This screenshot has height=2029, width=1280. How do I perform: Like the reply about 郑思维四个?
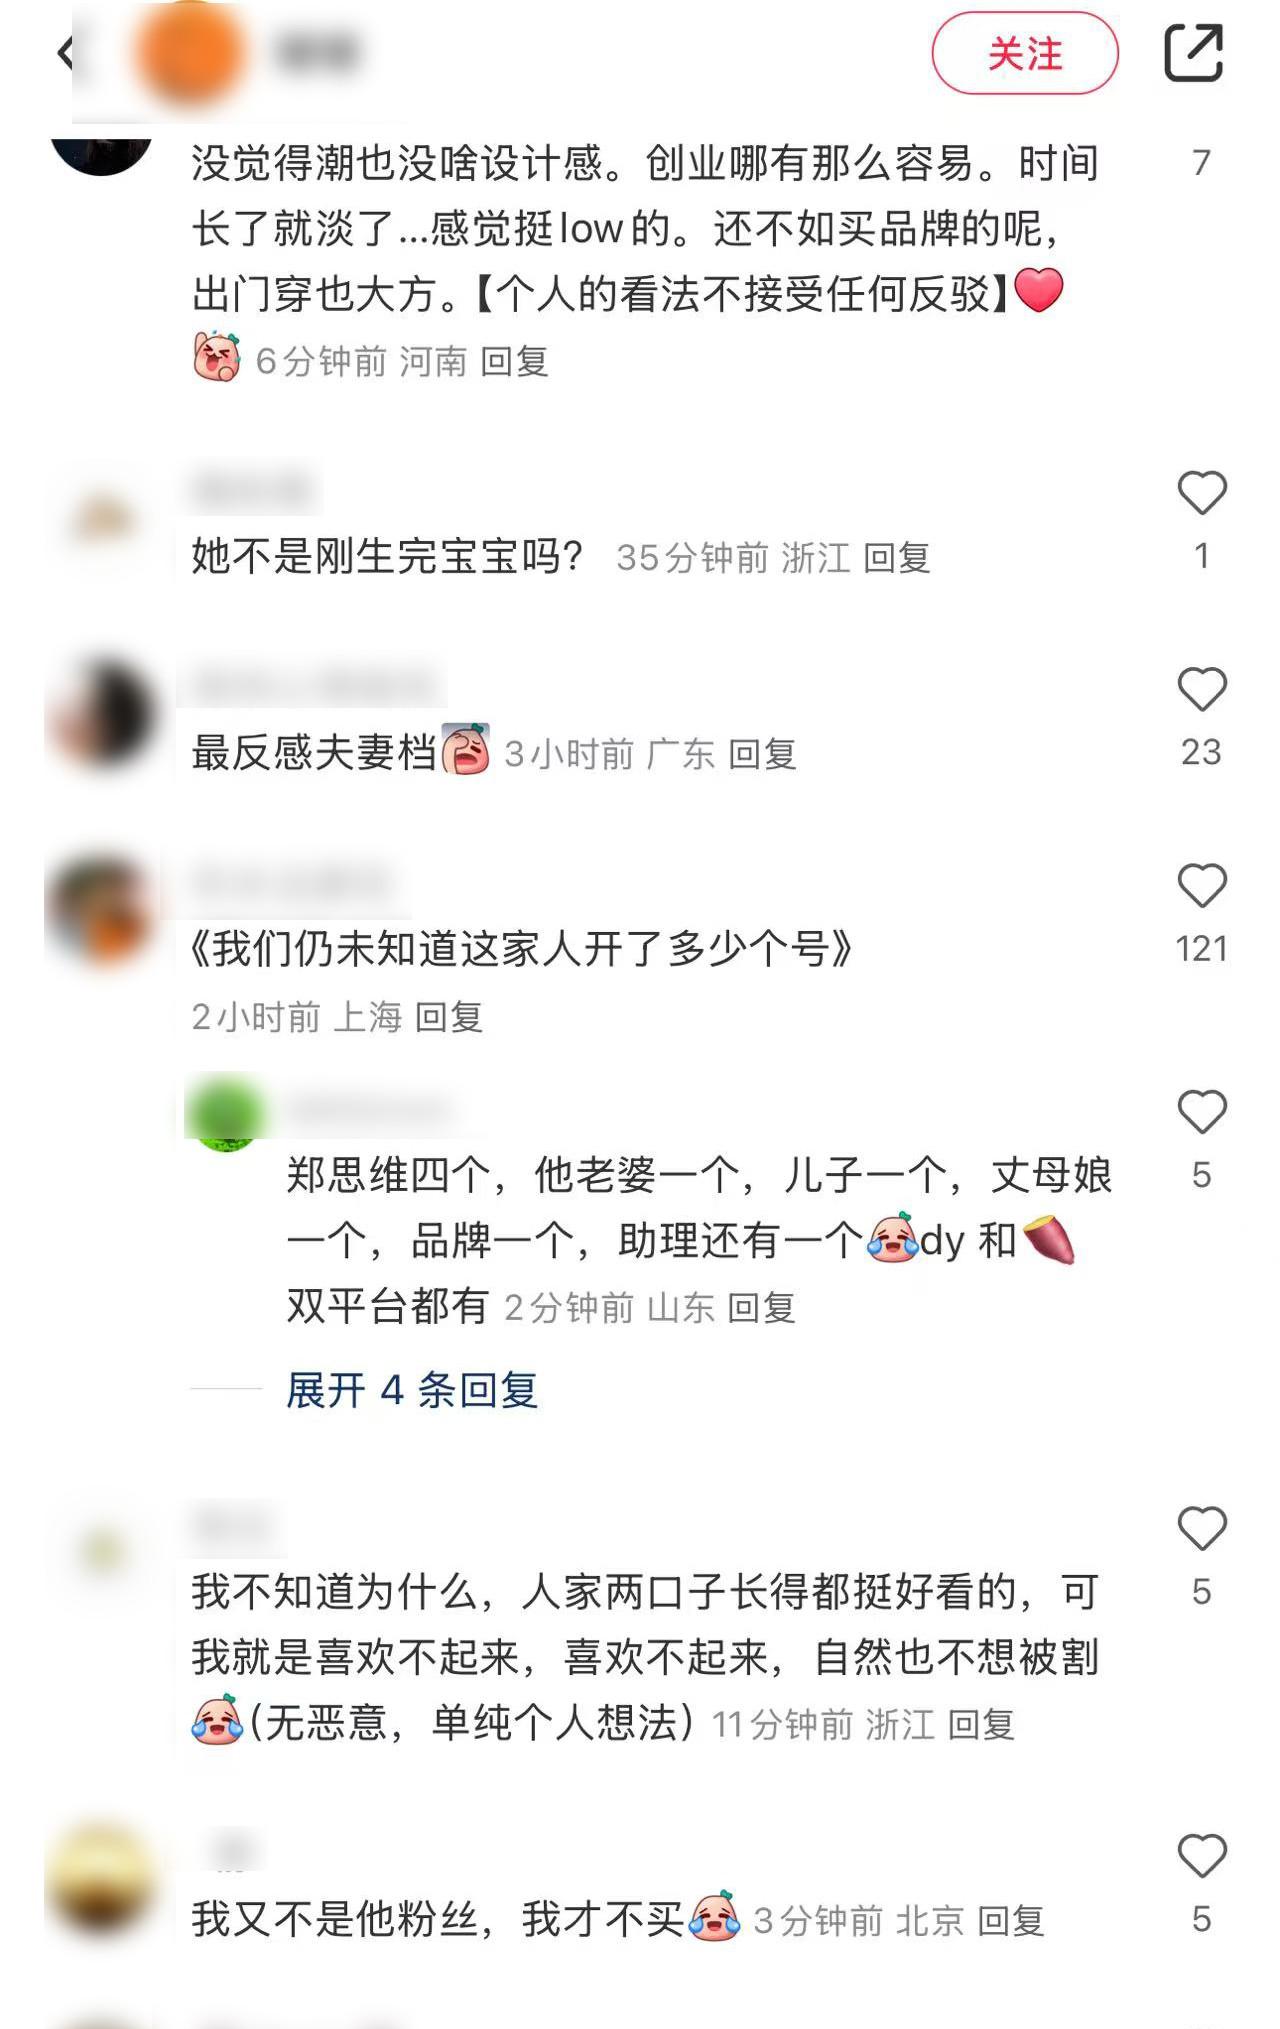click(1201, 1112)
